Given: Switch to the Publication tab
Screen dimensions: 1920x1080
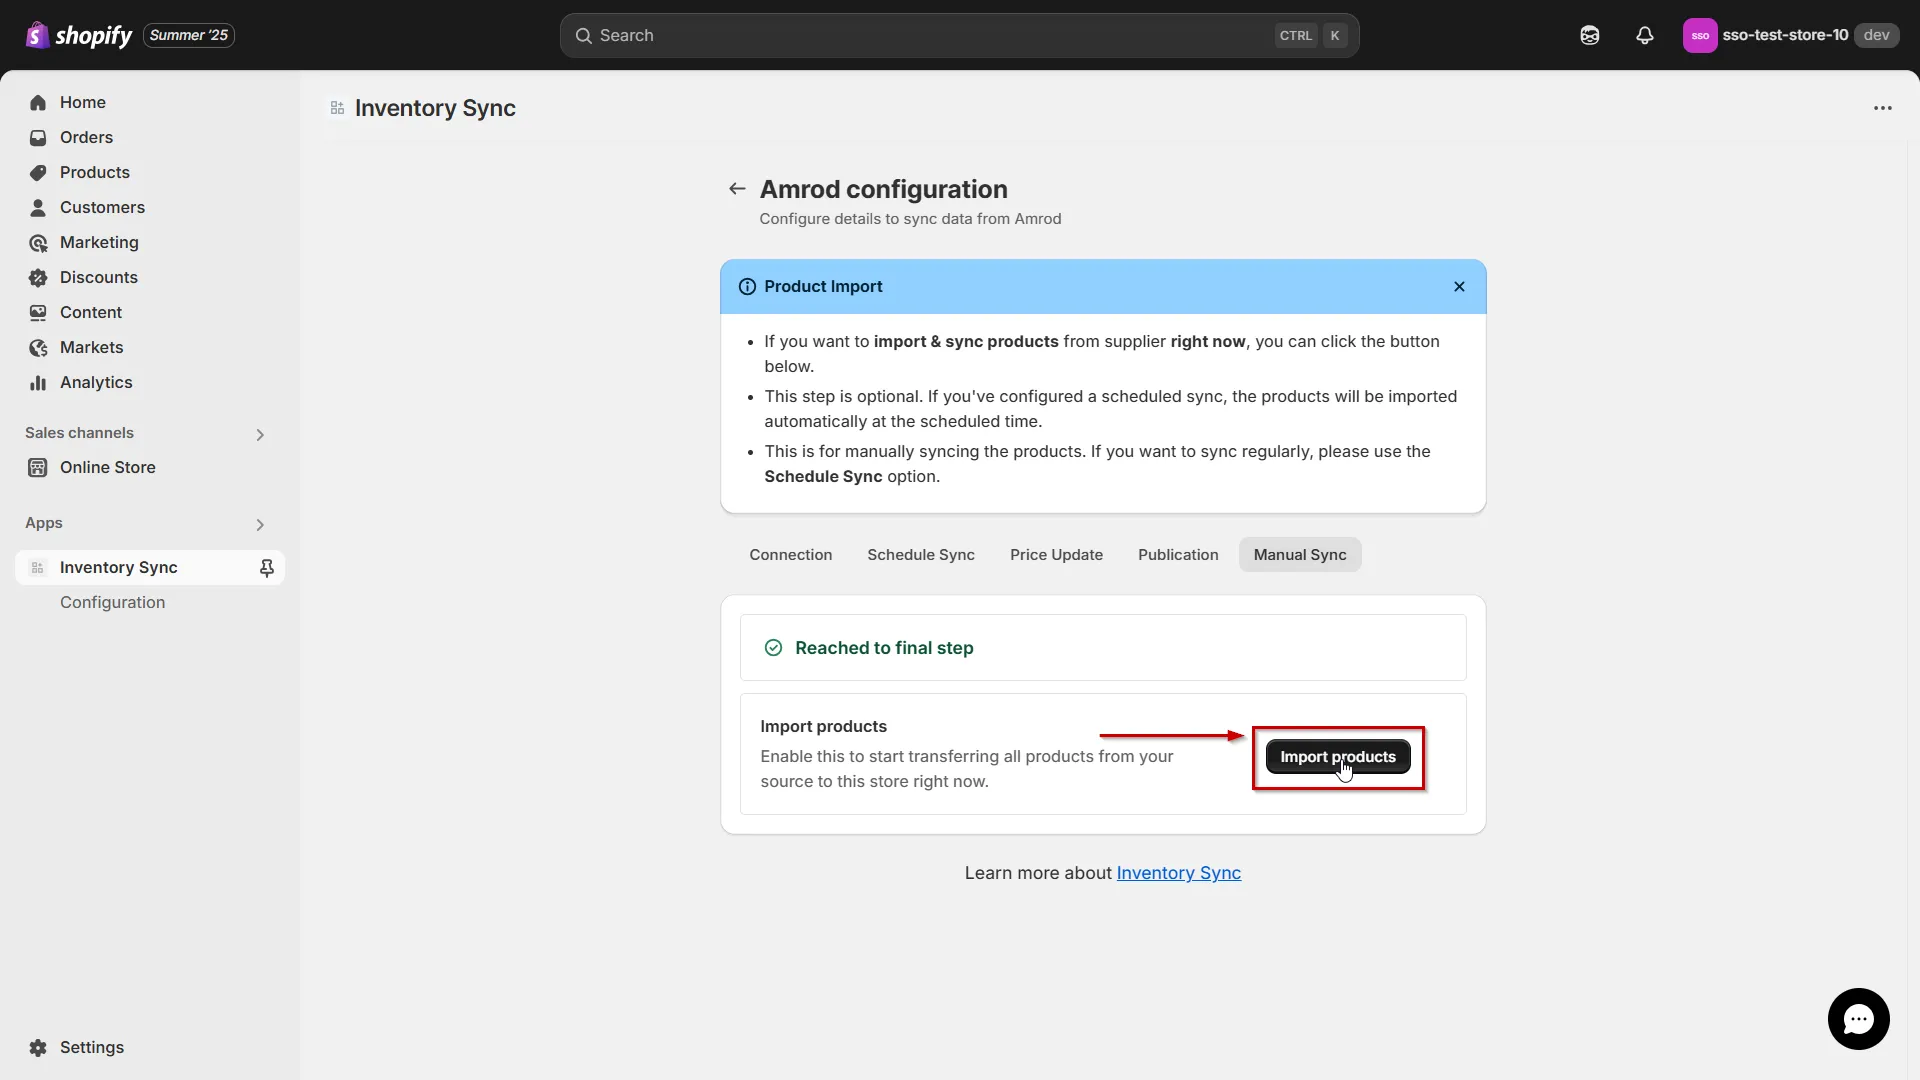Looking at the screenshot, I should click(x=1178, y=554).
